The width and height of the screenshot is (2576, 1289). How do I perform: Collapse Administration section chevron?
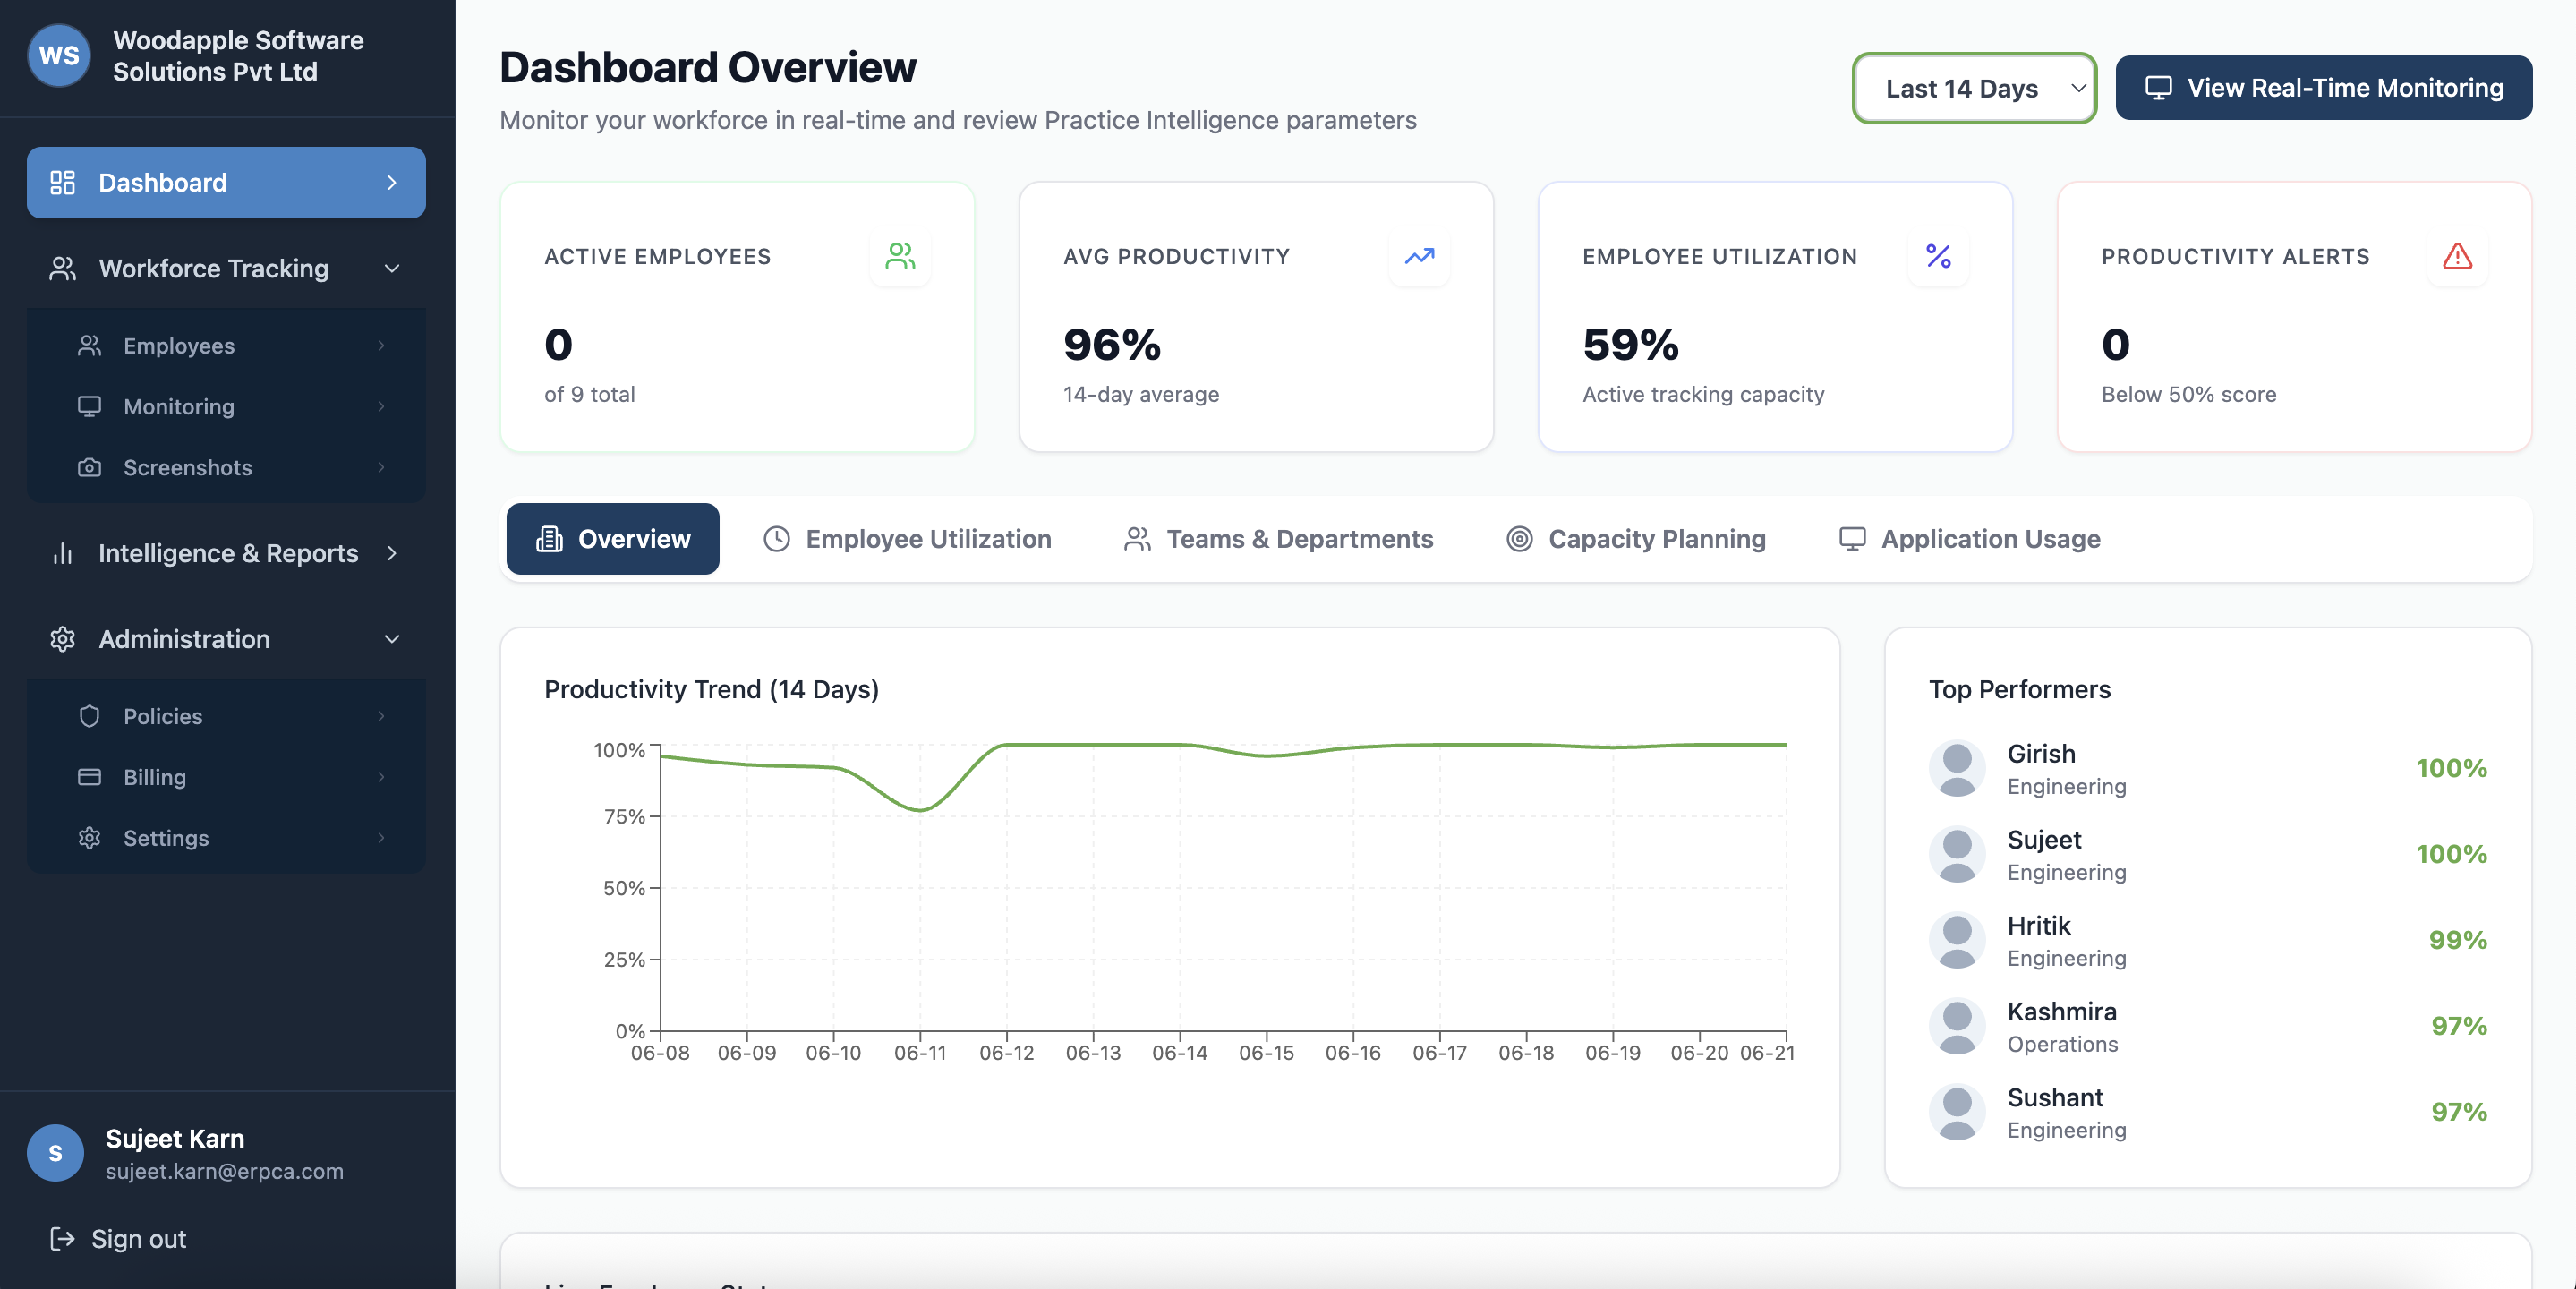tap(392, 639)
